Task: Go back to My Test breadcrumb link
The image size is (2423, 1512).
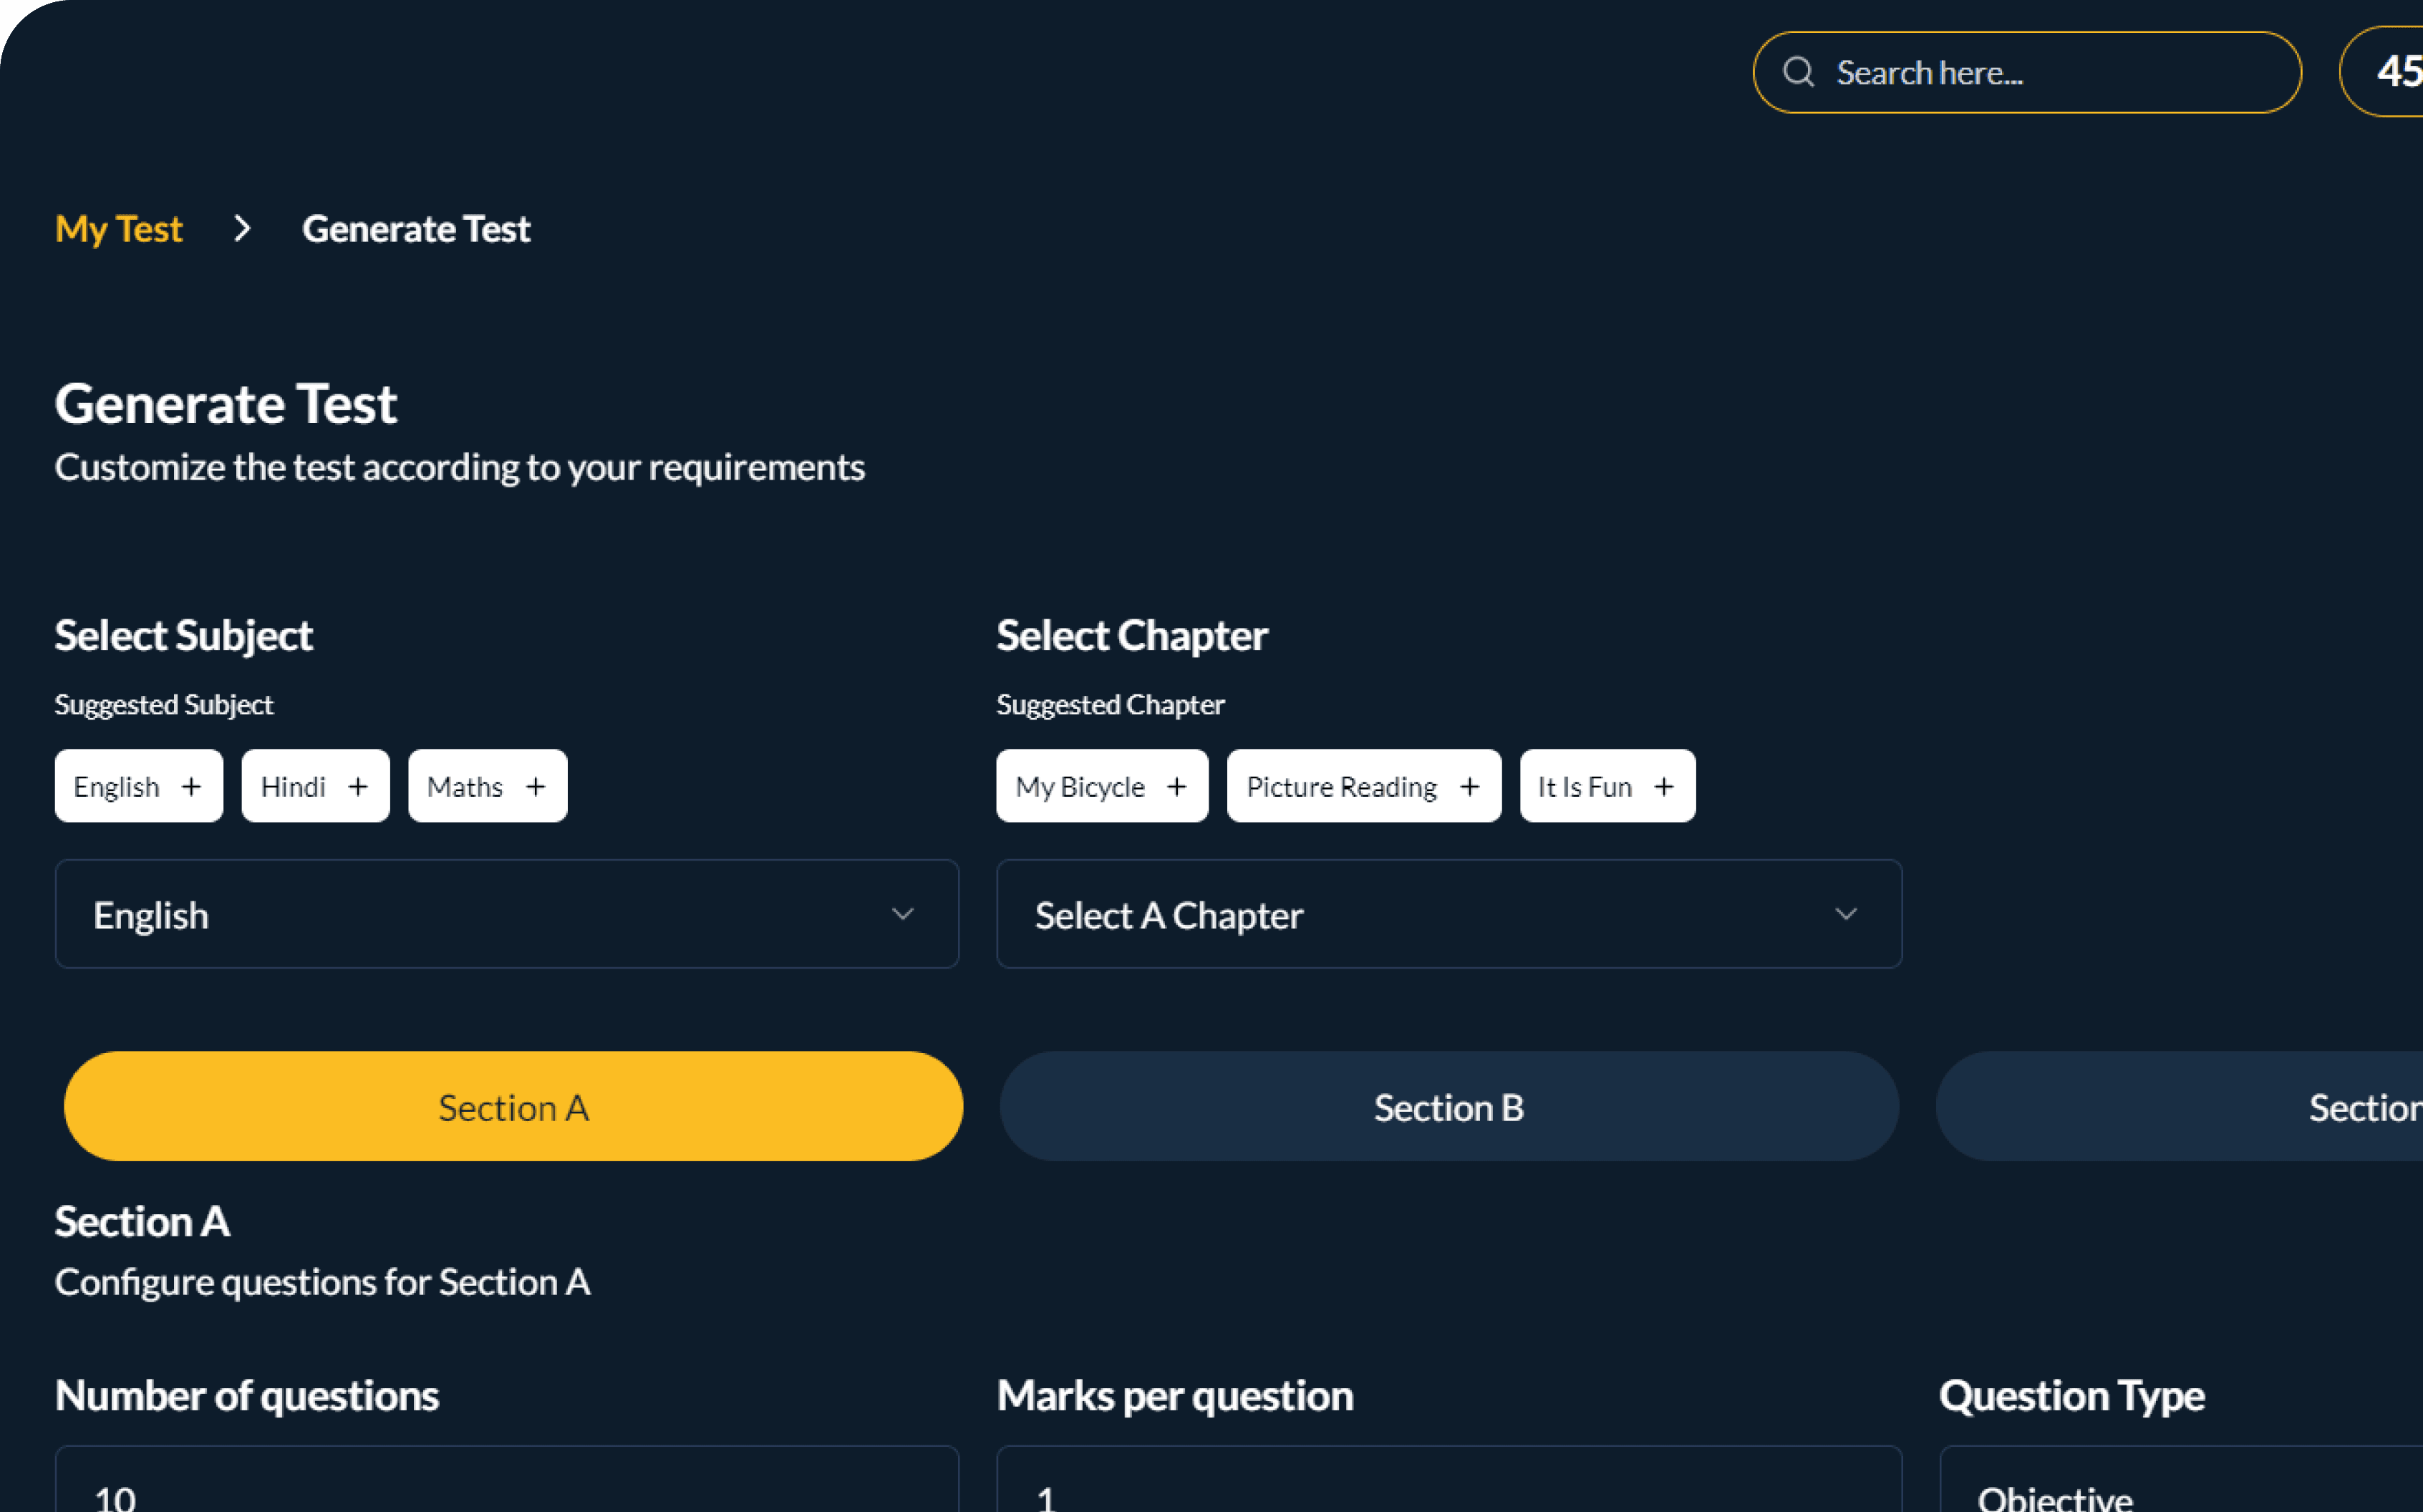Action: point(119,230)
